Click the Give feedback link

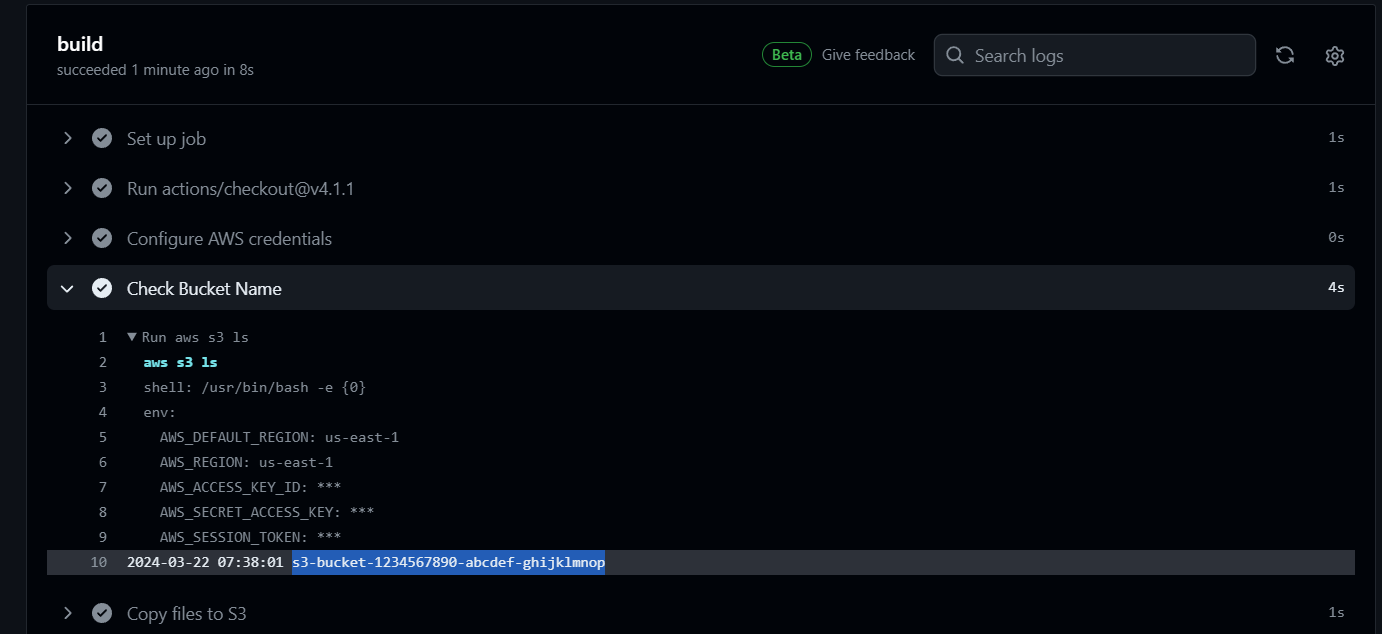click(x=868, y=55)
